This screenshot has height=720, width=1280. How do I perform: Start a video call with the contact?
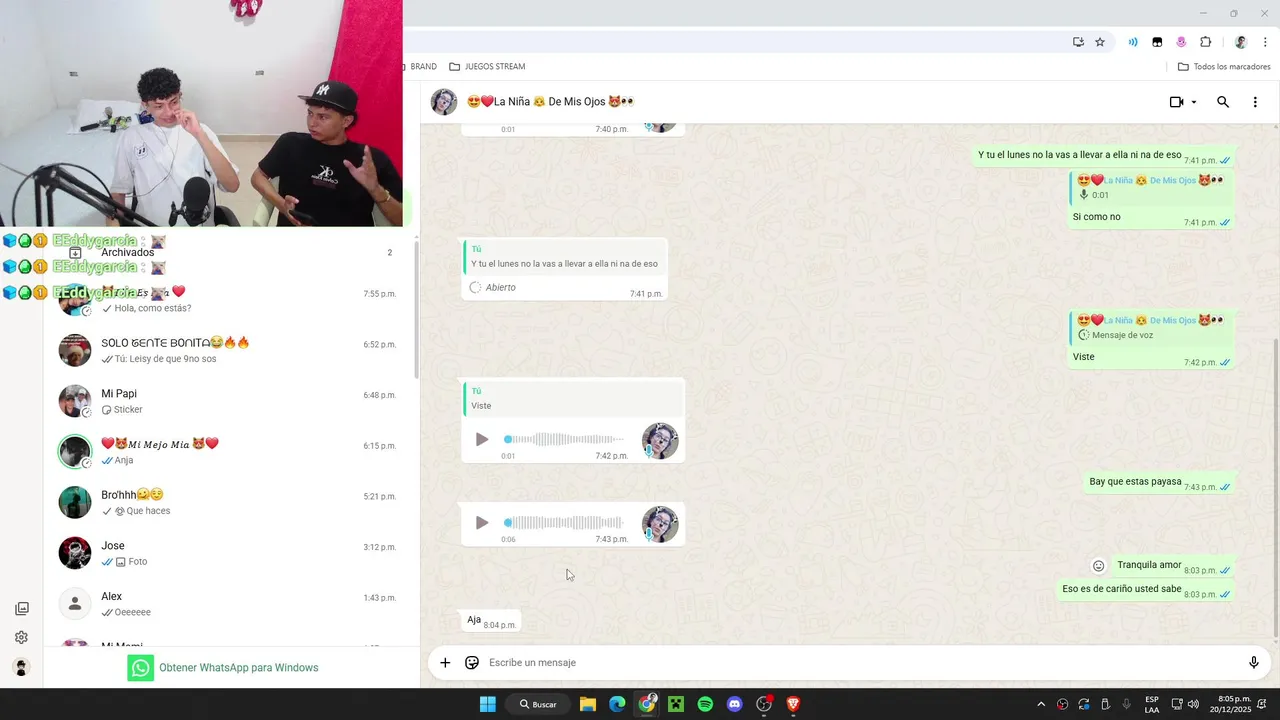[x=1177, y=102]
